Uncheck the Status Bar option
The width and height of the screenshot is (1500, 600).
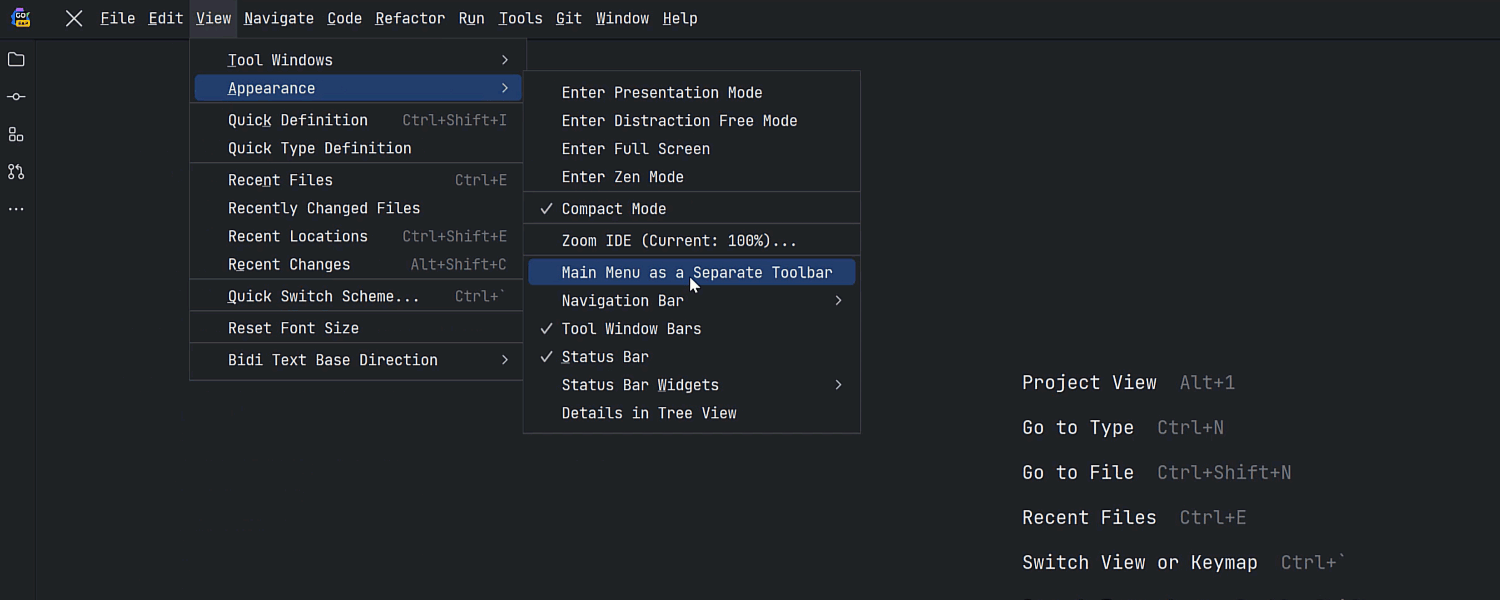pos(605,357)
